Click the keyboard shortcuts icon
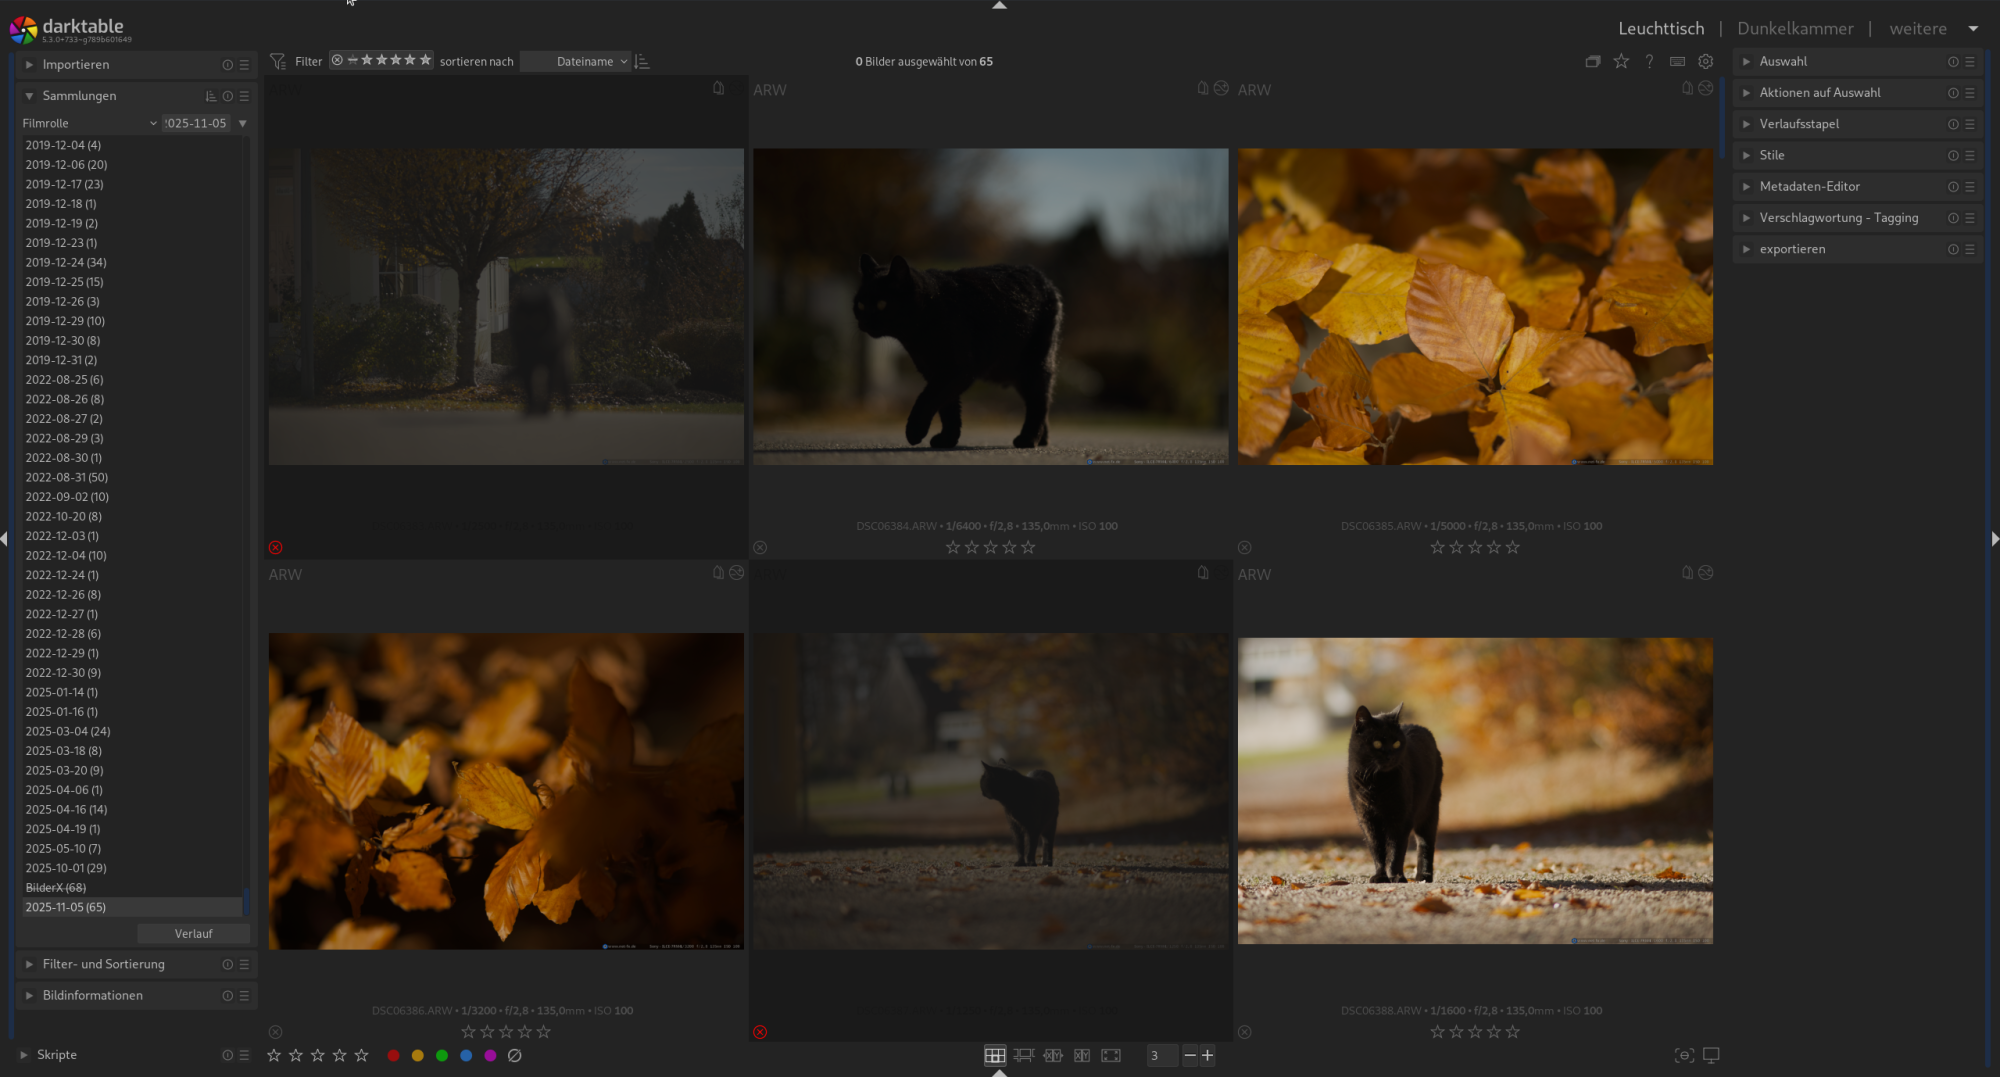 1677,62
